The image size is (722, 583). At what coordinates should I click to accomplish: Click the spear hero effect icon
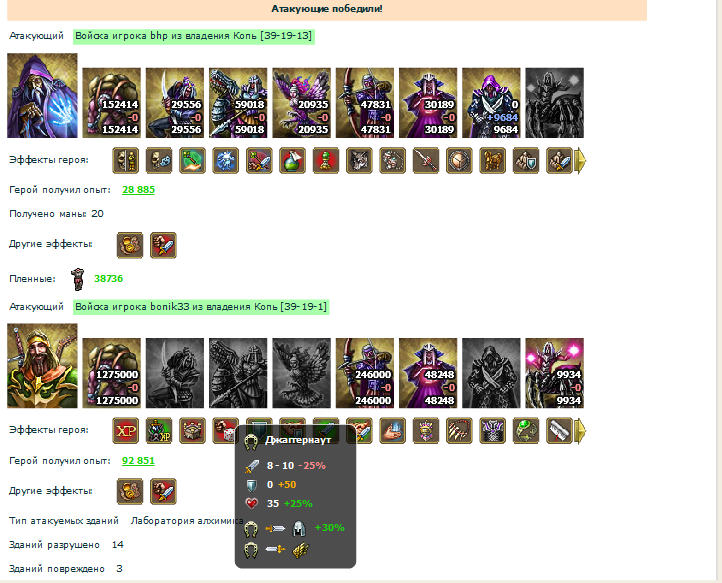[425, 161]
